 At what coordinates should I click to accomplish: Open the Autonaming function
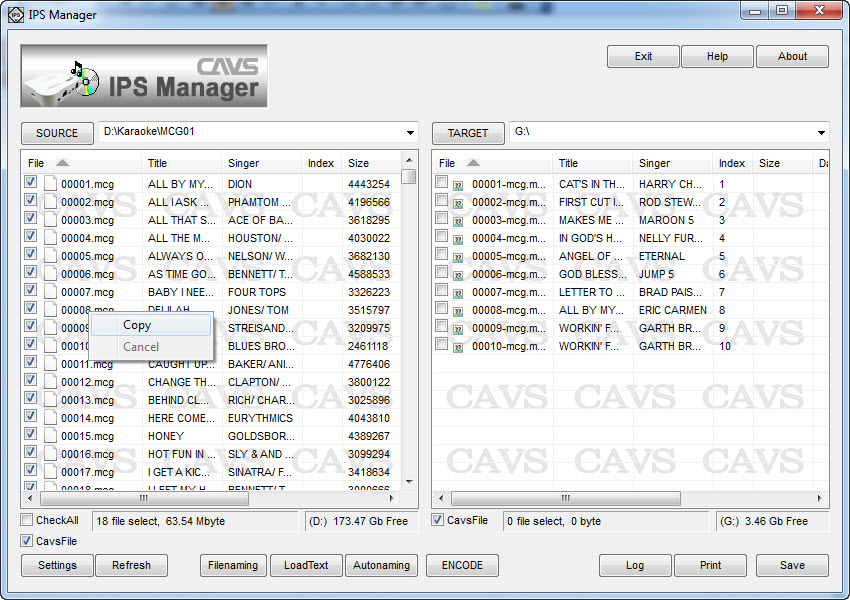pos(382,565)
